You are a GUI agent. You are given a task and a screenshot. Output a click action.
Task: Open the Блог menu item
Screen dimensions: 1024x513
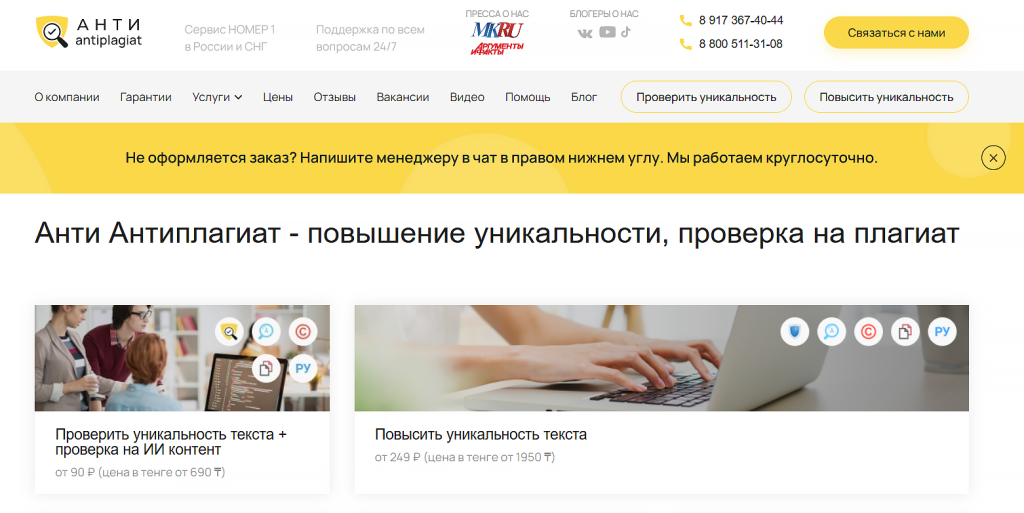click(584, 97)
